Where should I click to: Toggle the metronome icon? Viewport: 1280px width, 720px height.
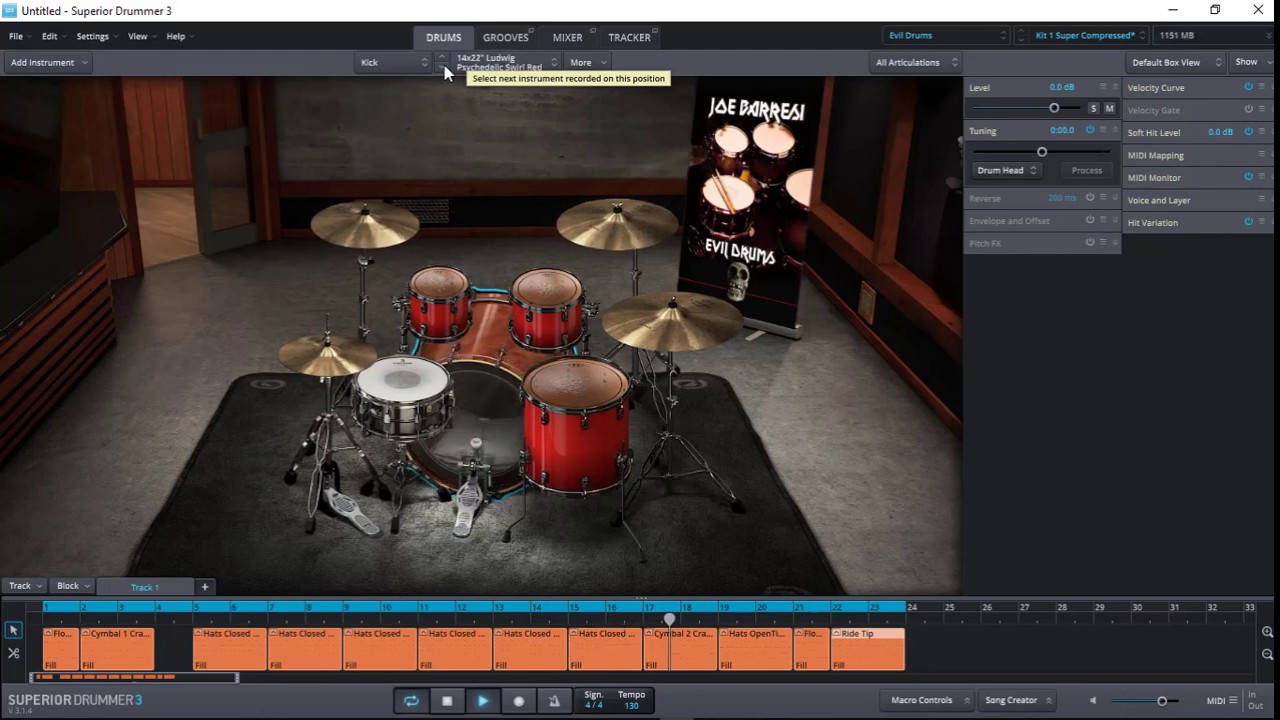[x=554, y=701]
